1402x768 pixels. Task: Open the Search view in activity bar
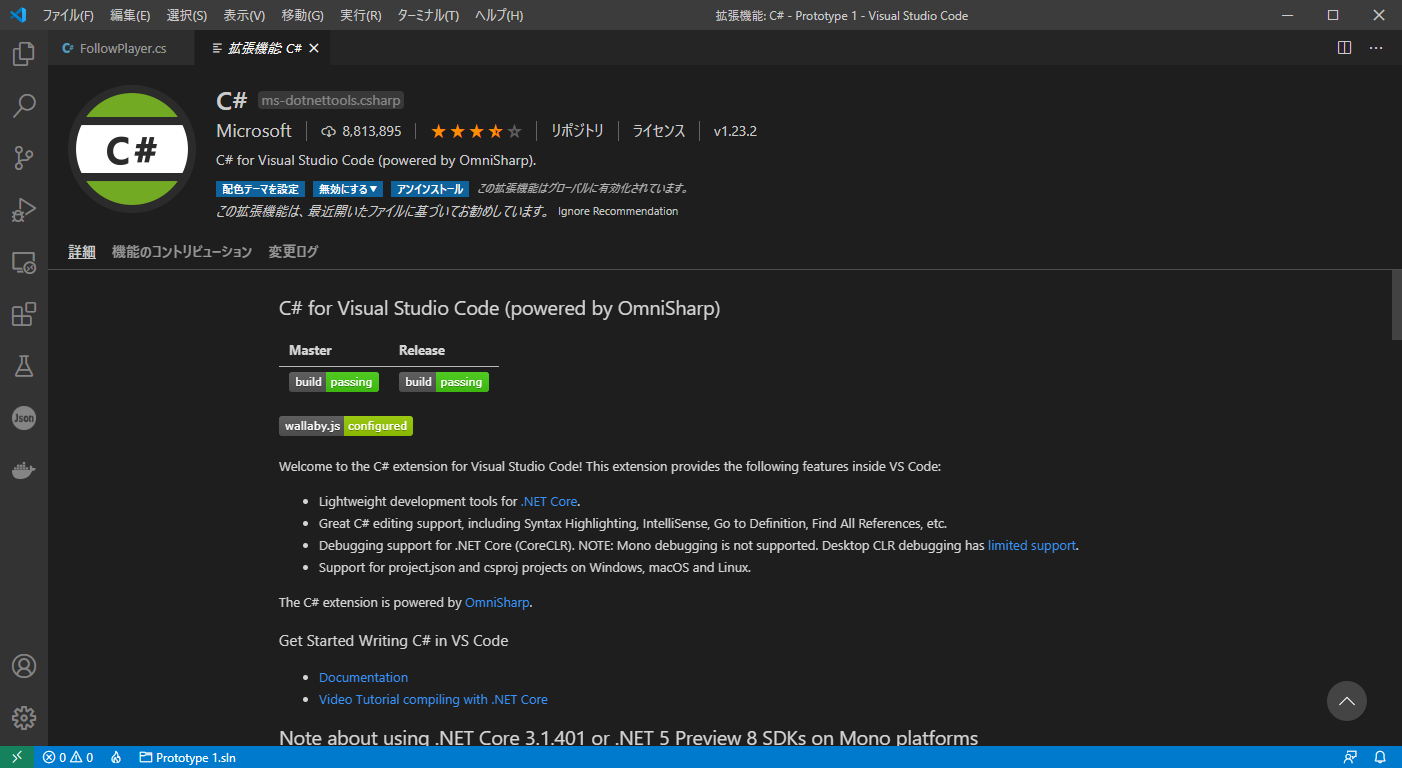tap(24, 106)
